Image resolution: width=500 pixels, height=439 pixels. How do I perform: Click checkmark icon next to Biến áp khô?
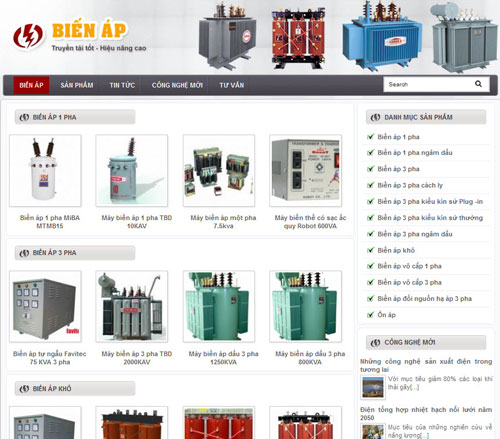(370, 250)
